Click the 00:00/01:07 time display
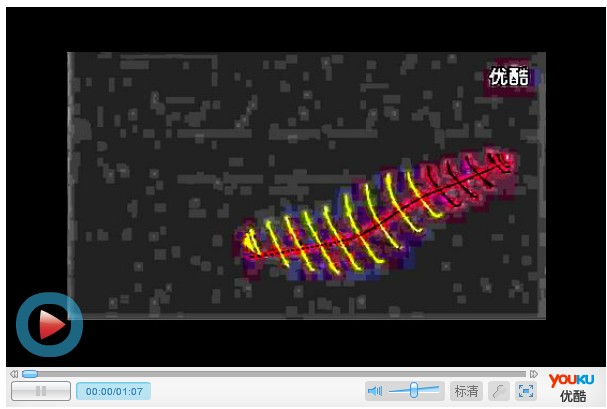This screenshot has height=409, width=607. [114, 391]
